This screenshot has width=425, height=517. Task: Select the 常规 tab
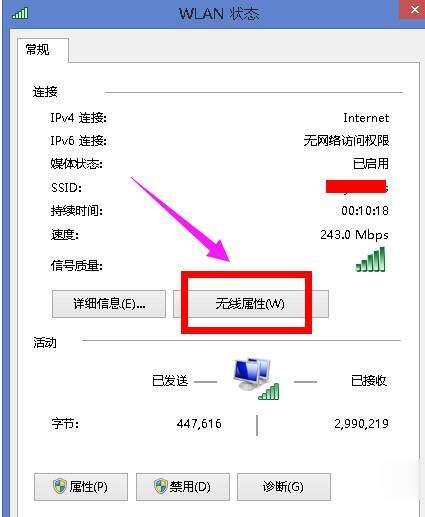click(x=38, y=50)
